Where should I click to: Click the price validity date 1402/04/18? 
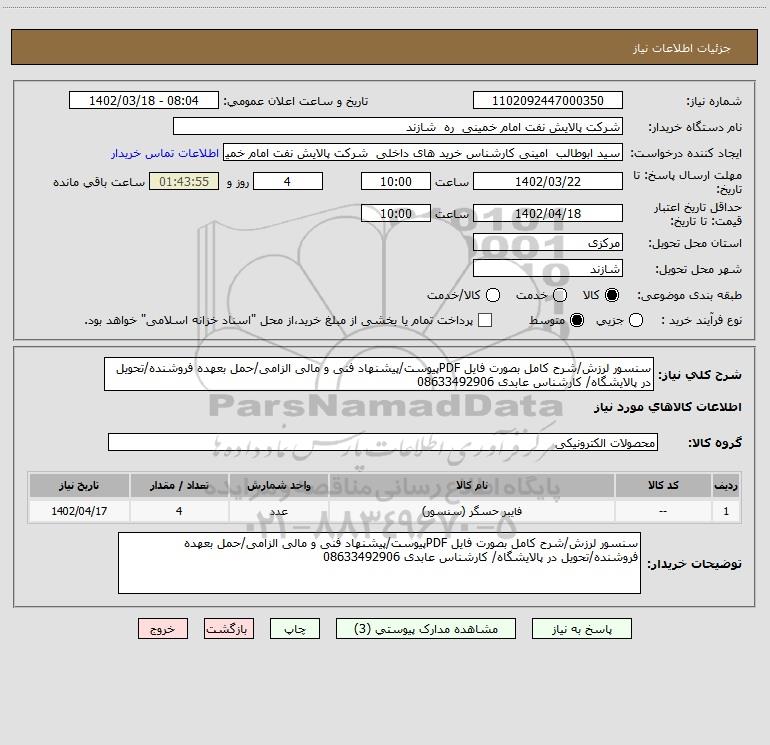548,213
